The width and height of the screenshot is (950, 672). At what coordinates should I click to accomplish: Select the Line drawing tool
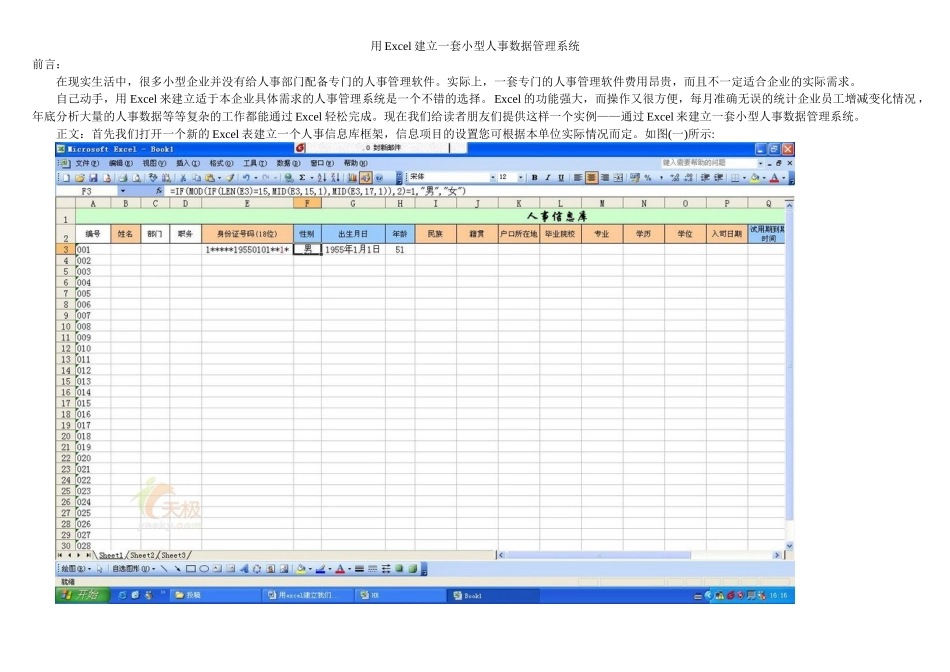[x=164, y=568]
